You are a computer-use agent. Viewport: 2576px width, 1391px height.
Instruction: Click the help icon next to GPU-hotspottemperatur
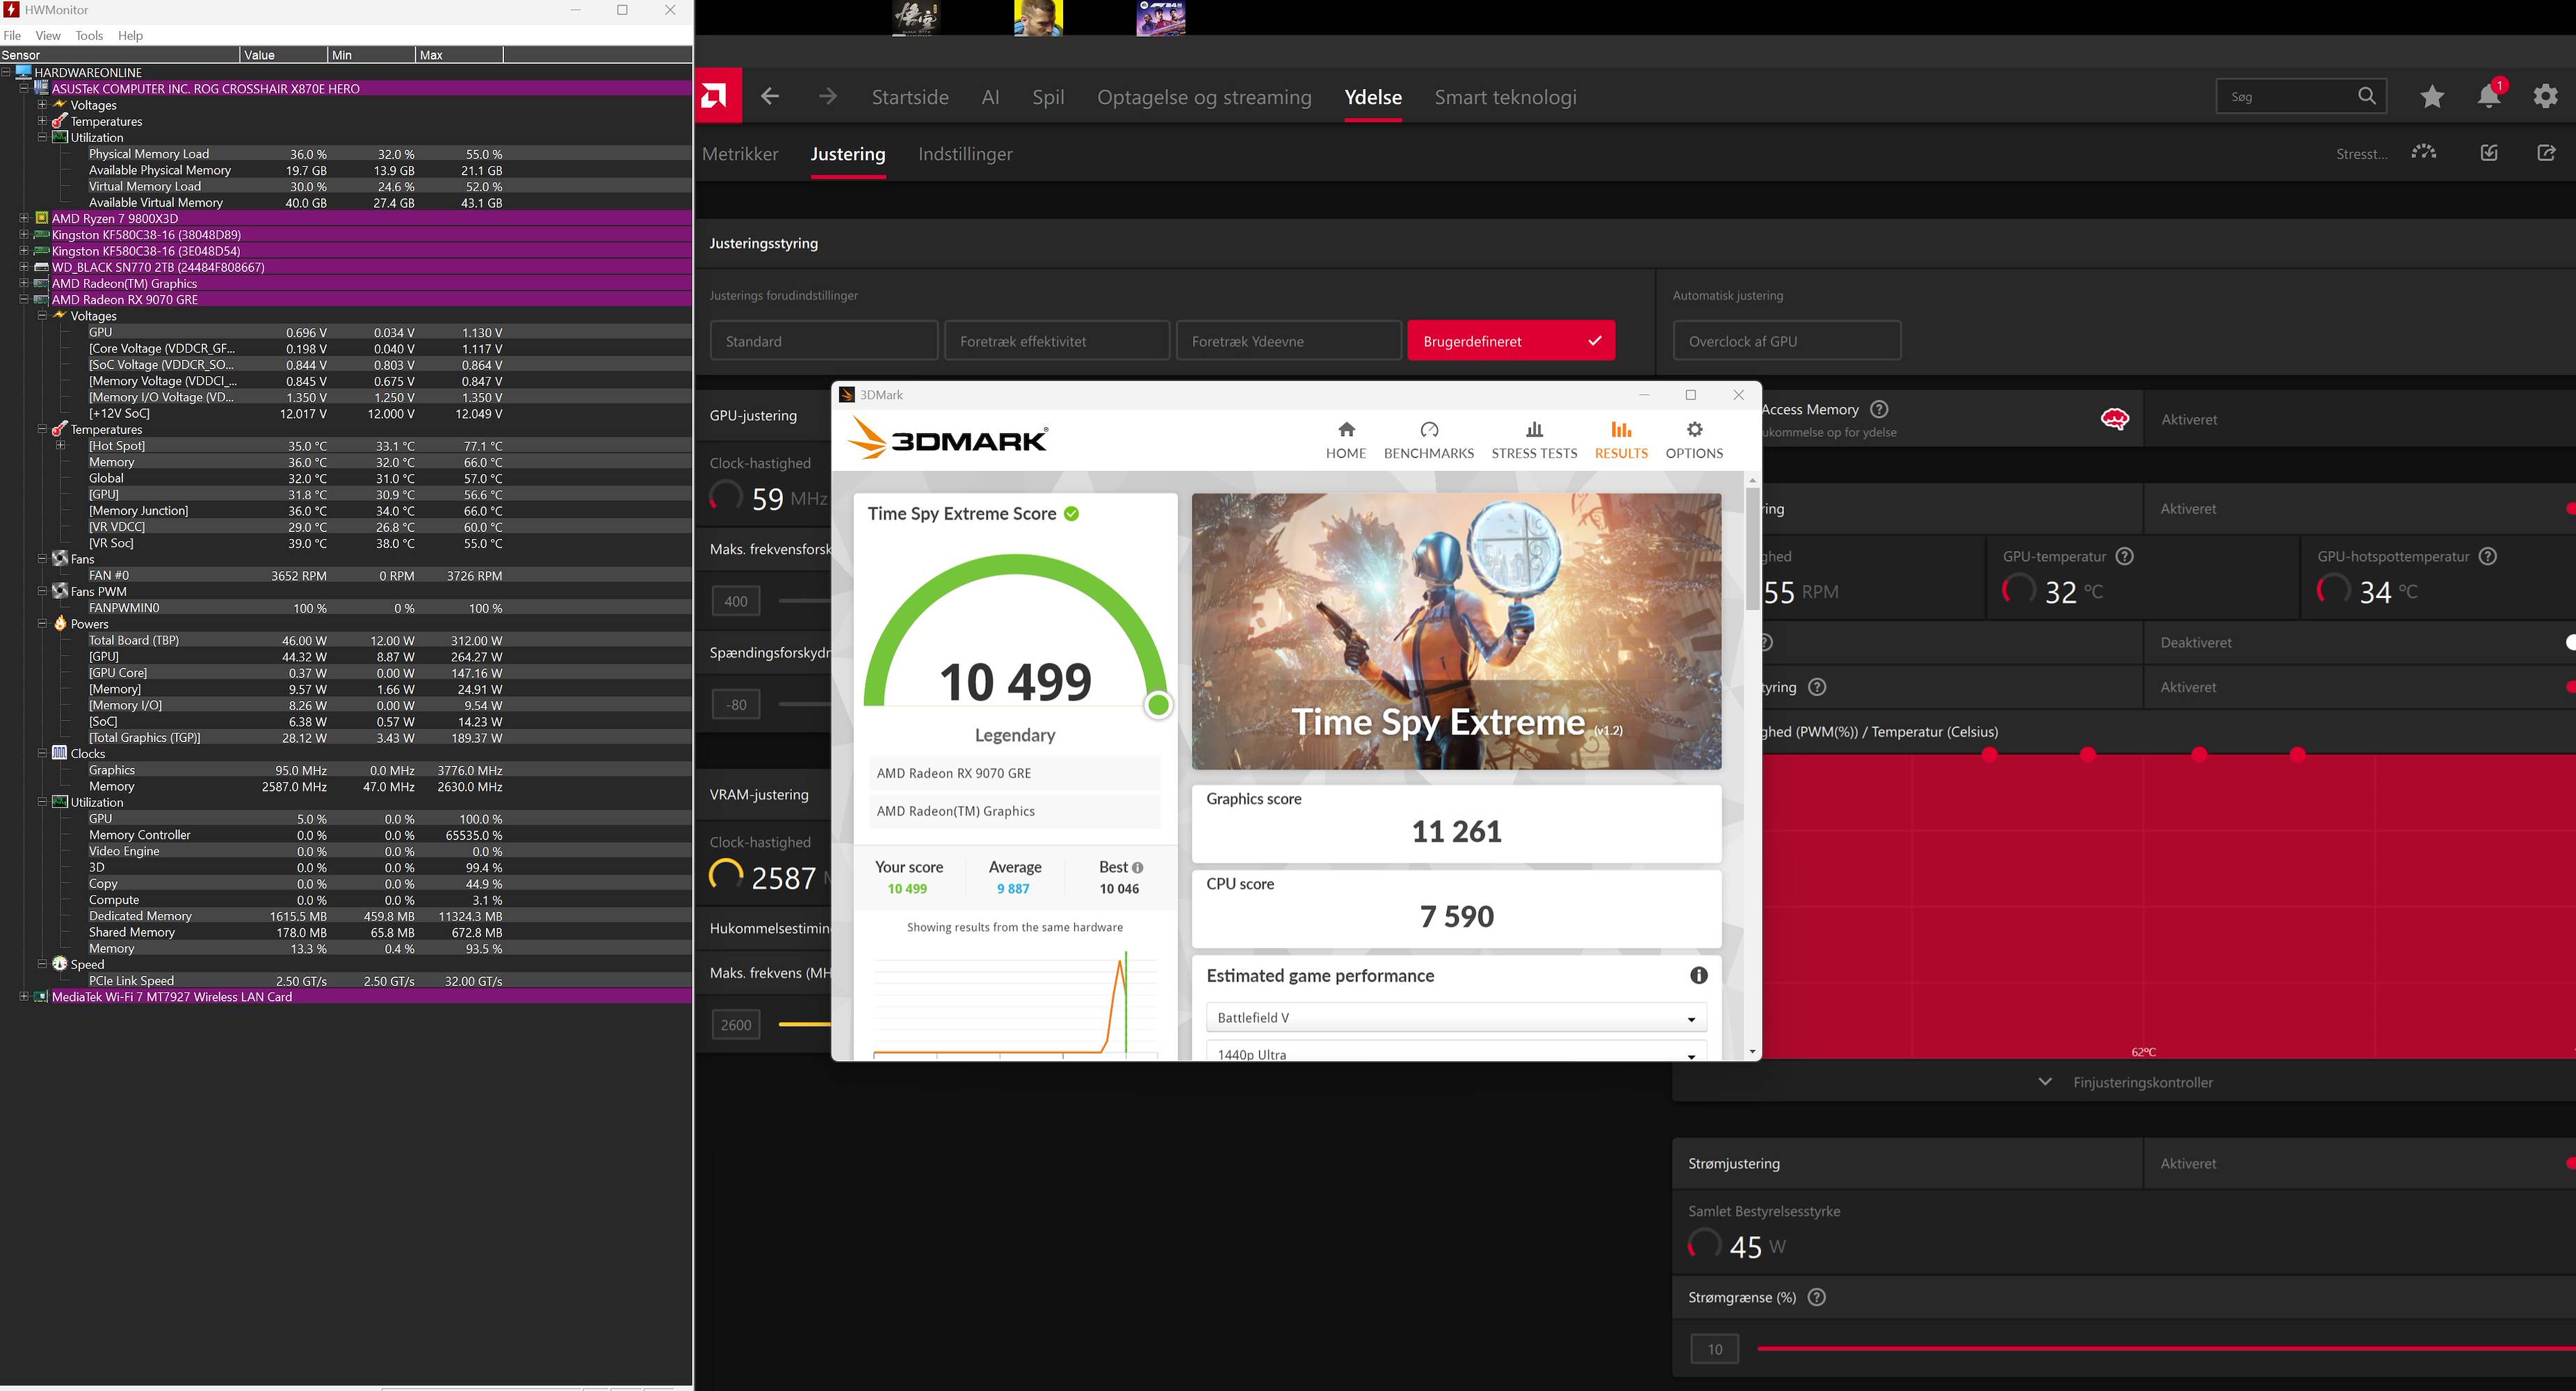click(2488, 556)
